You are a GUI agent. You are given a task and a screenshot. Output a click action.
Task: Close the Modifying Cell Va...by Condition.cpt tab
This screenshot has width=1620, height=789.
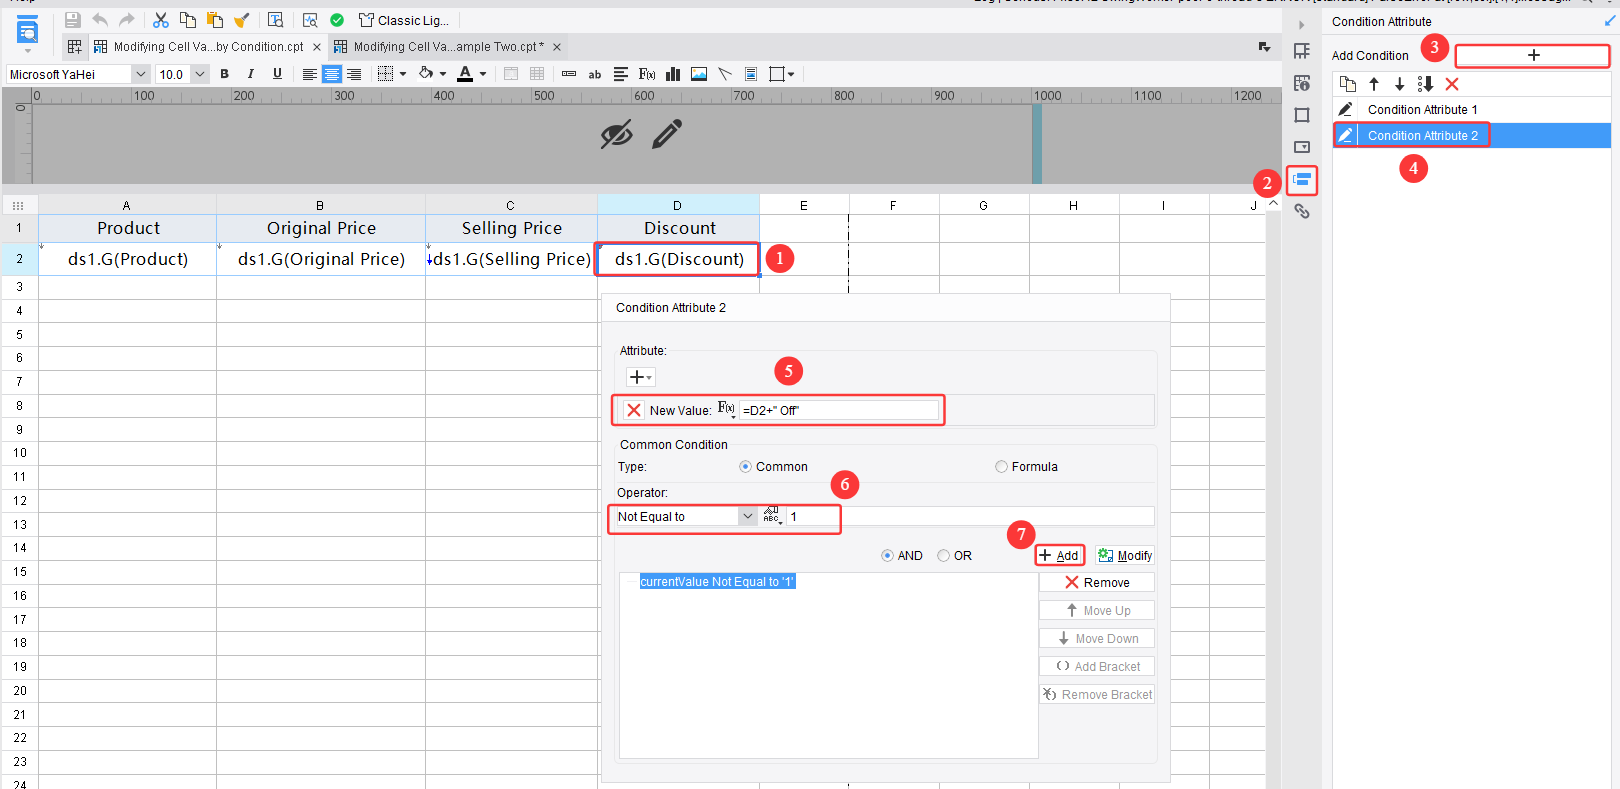click(x=317, y=47)
